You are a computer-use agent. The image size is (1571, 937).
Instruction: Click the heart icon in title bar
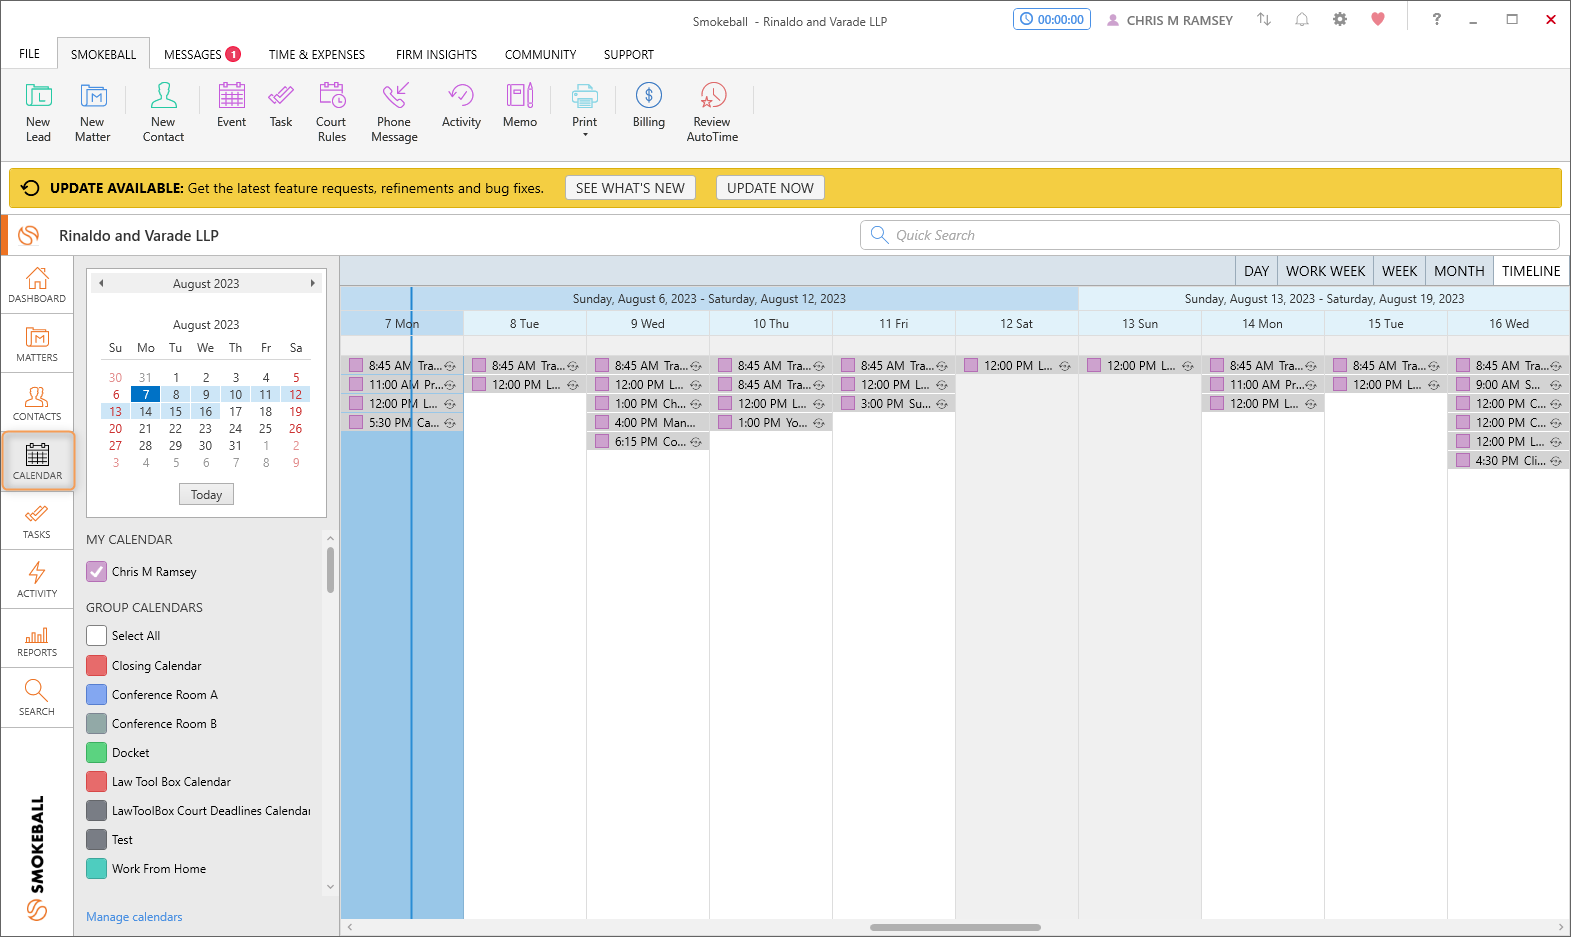pos(1378,19)
